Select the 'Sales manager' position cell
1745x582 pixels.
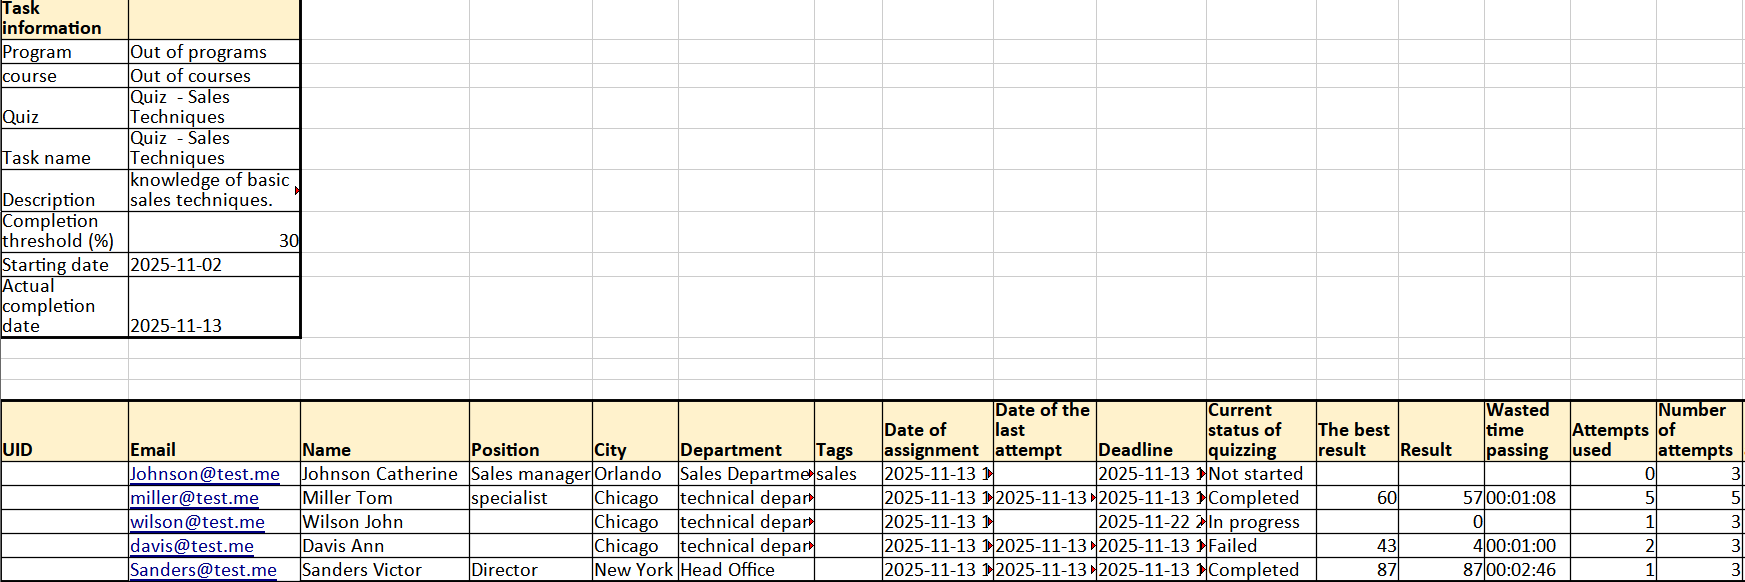(530, 474)
